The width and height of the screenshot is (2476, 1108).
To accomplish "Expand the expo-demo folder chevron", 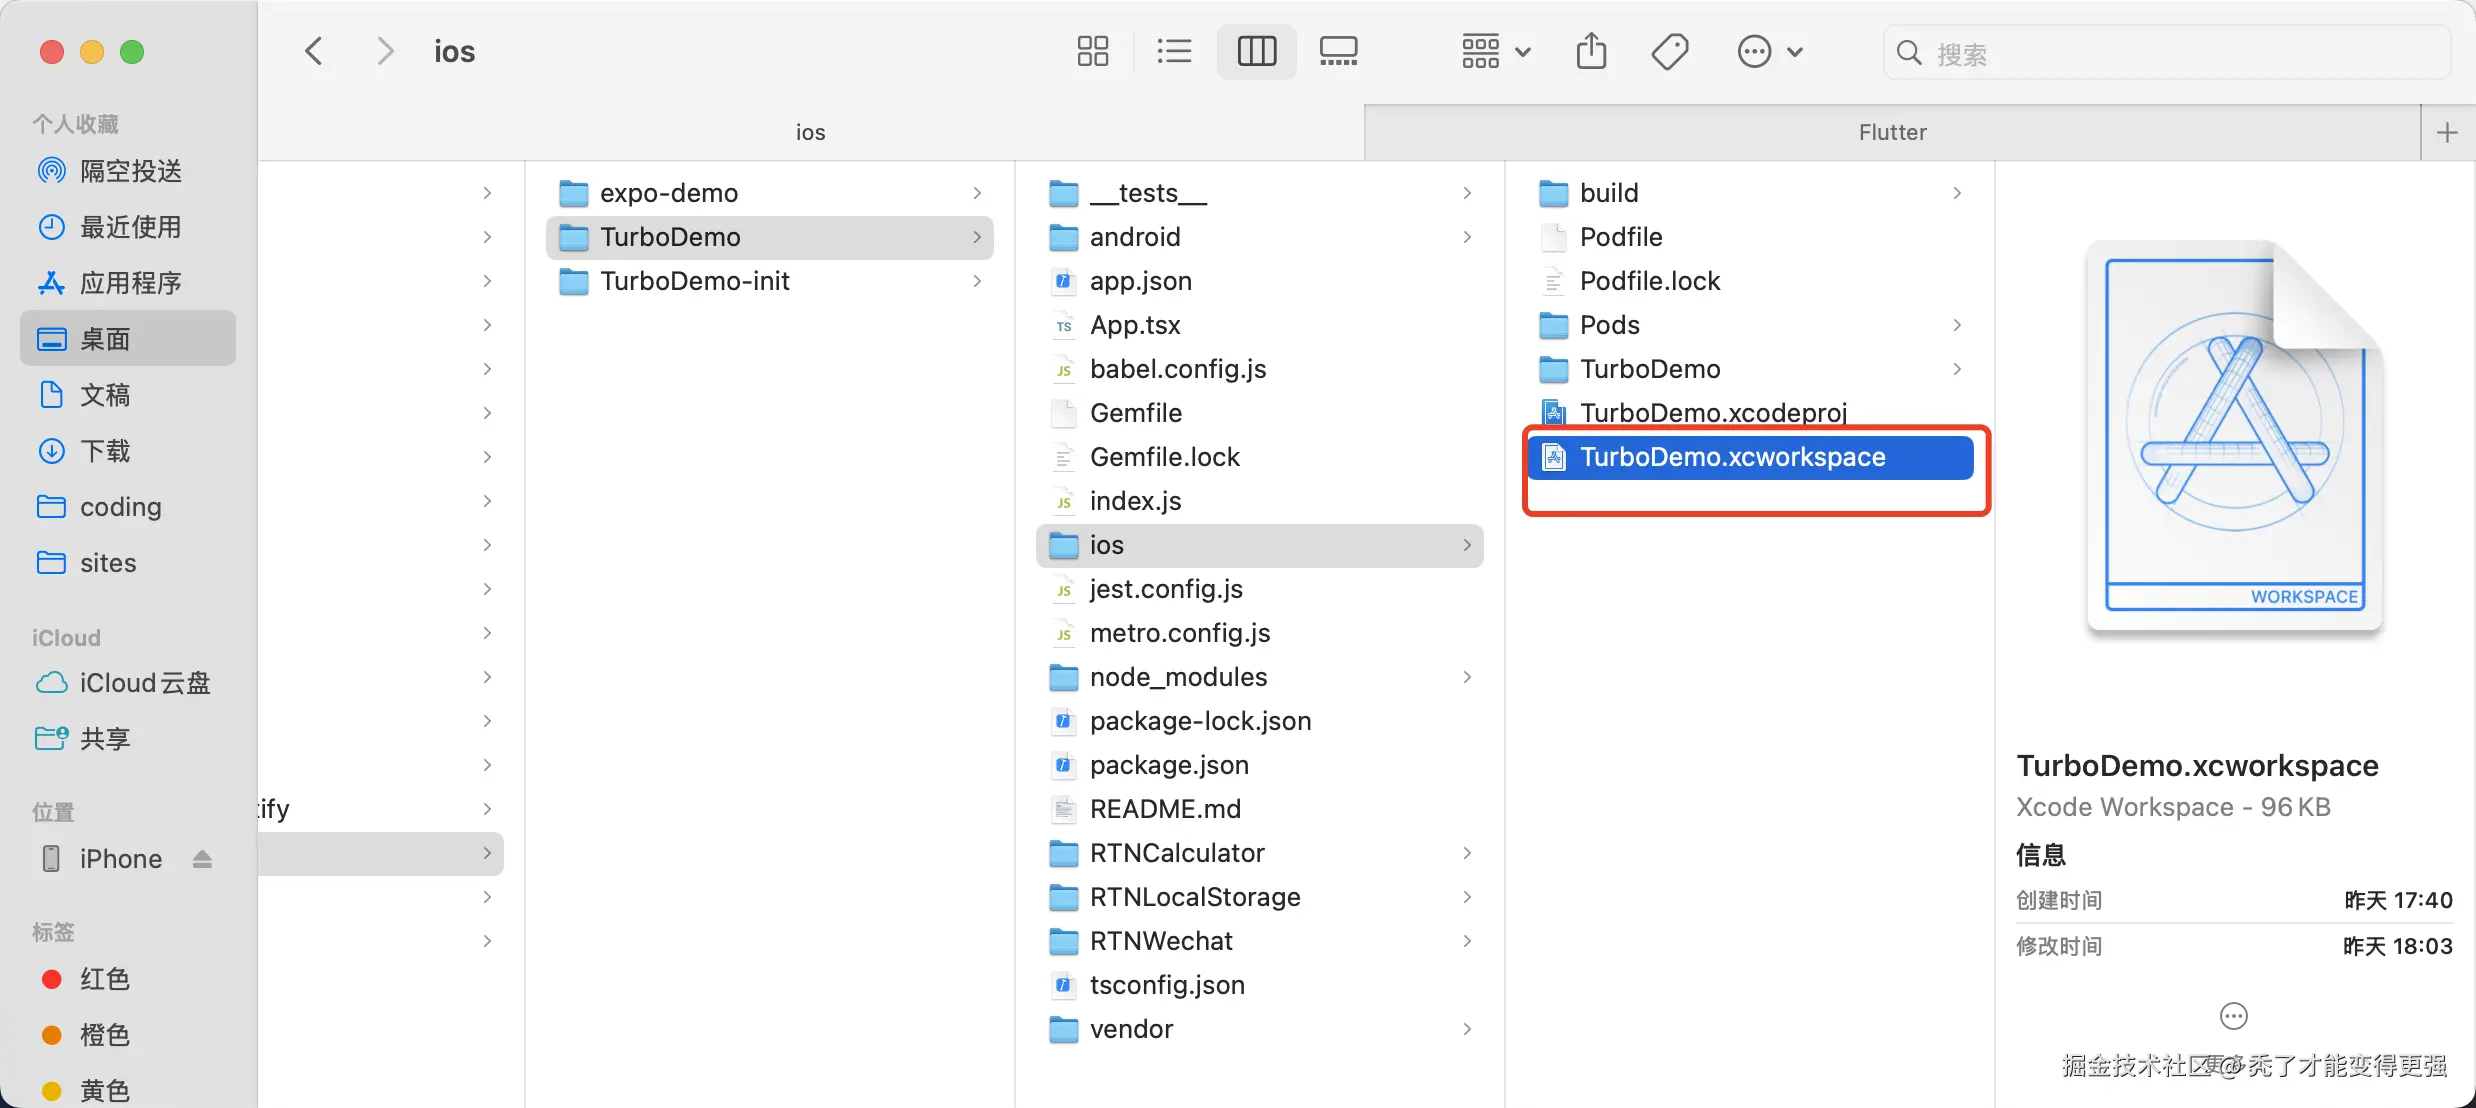I will coord(977,193).
